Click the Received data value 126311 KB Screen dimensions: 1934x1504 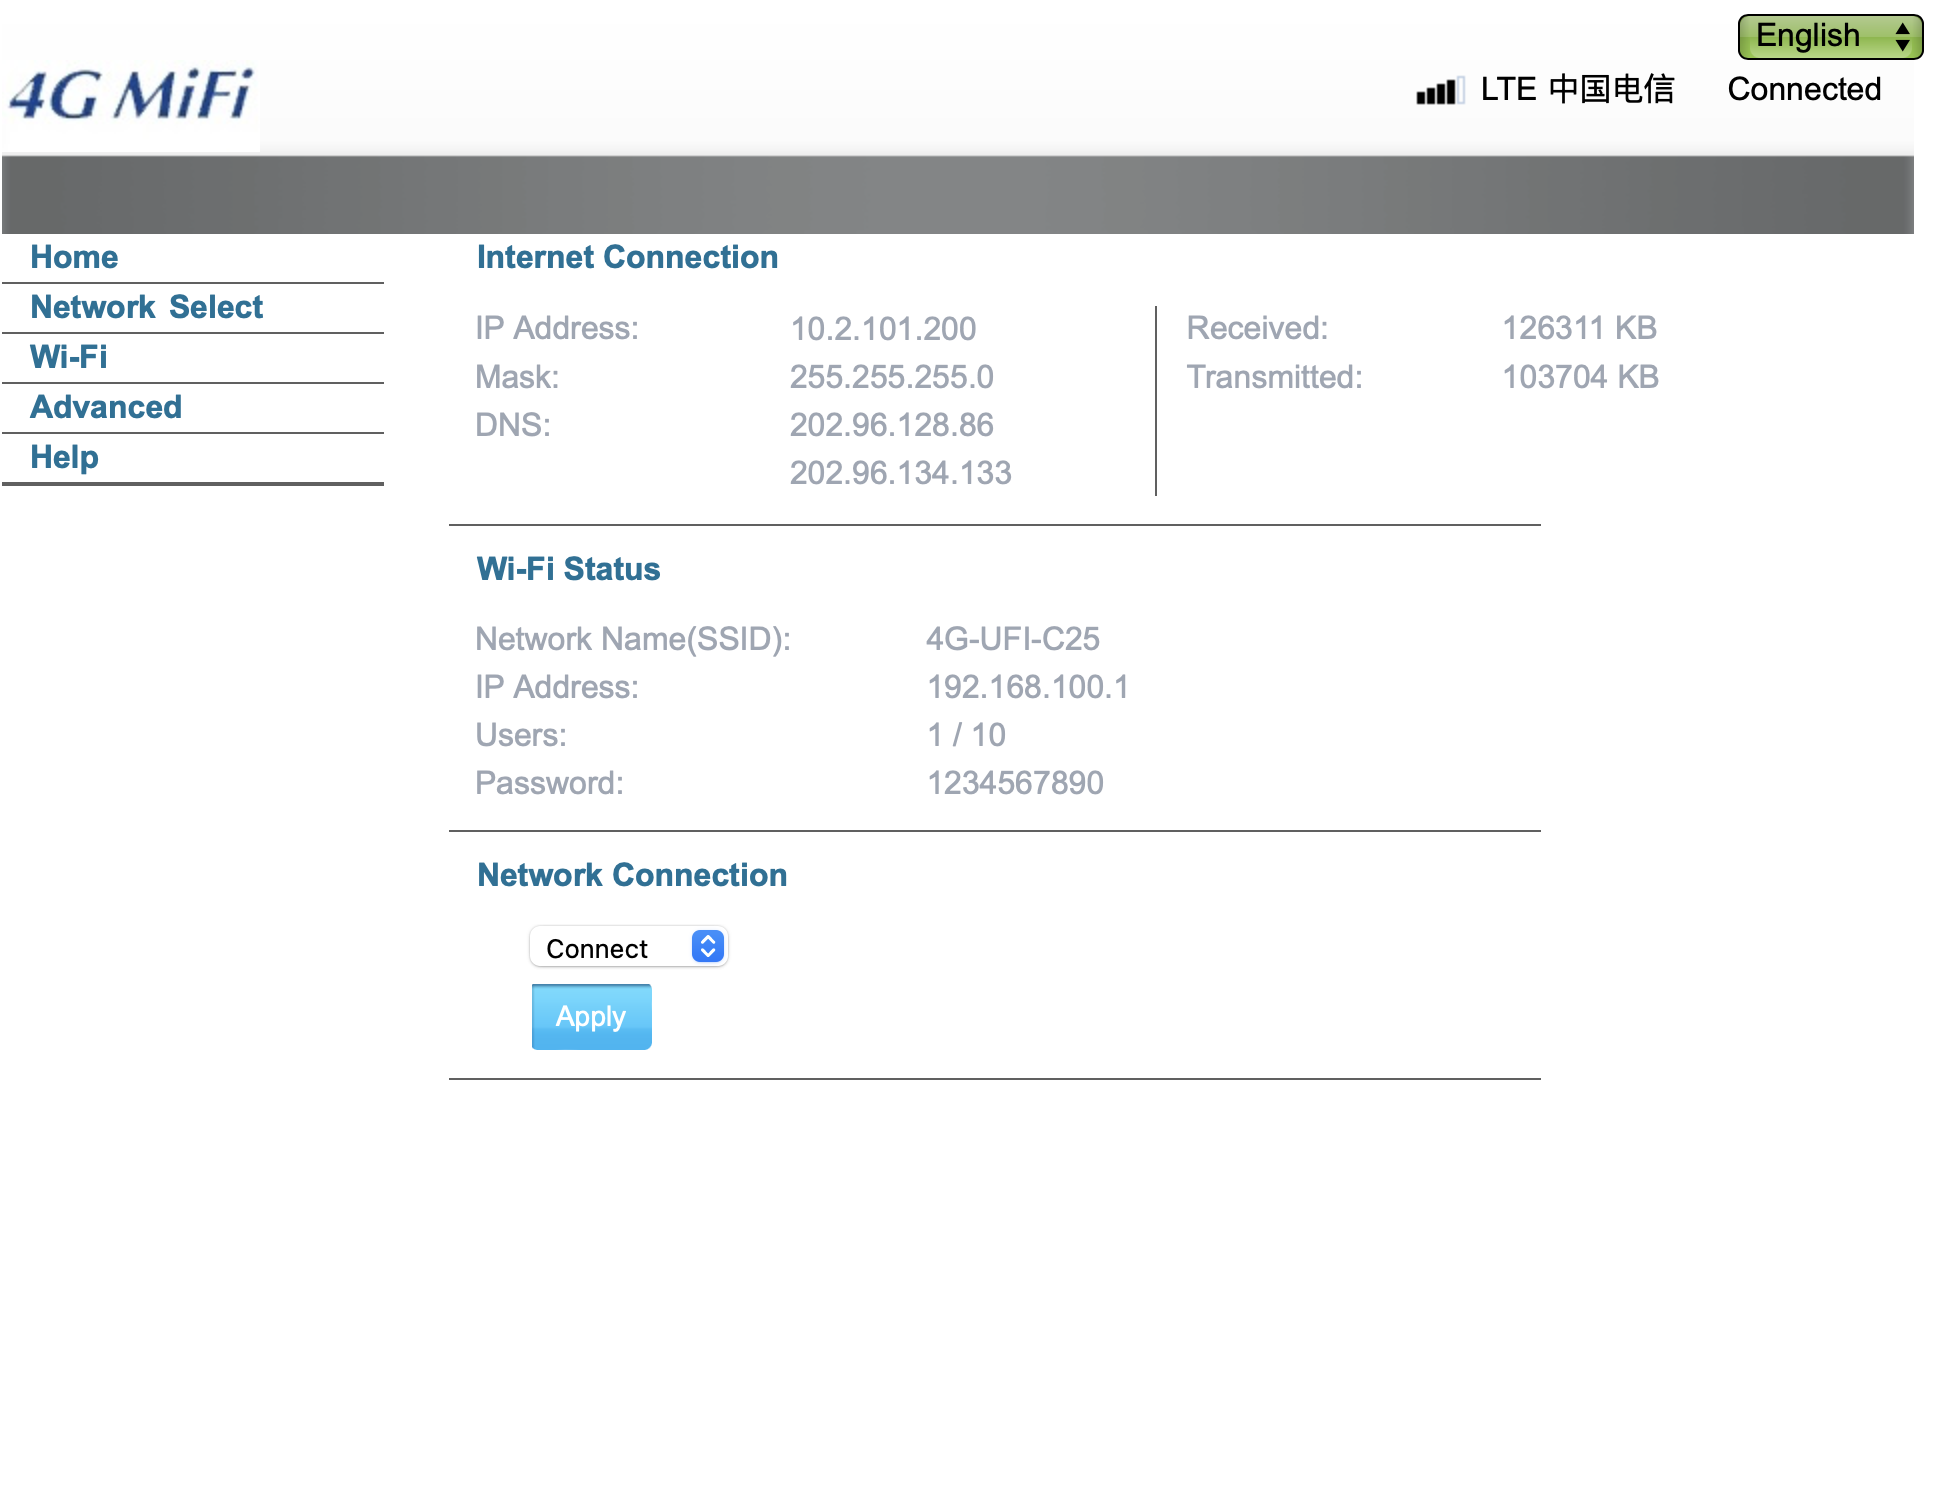point(1579,328)
